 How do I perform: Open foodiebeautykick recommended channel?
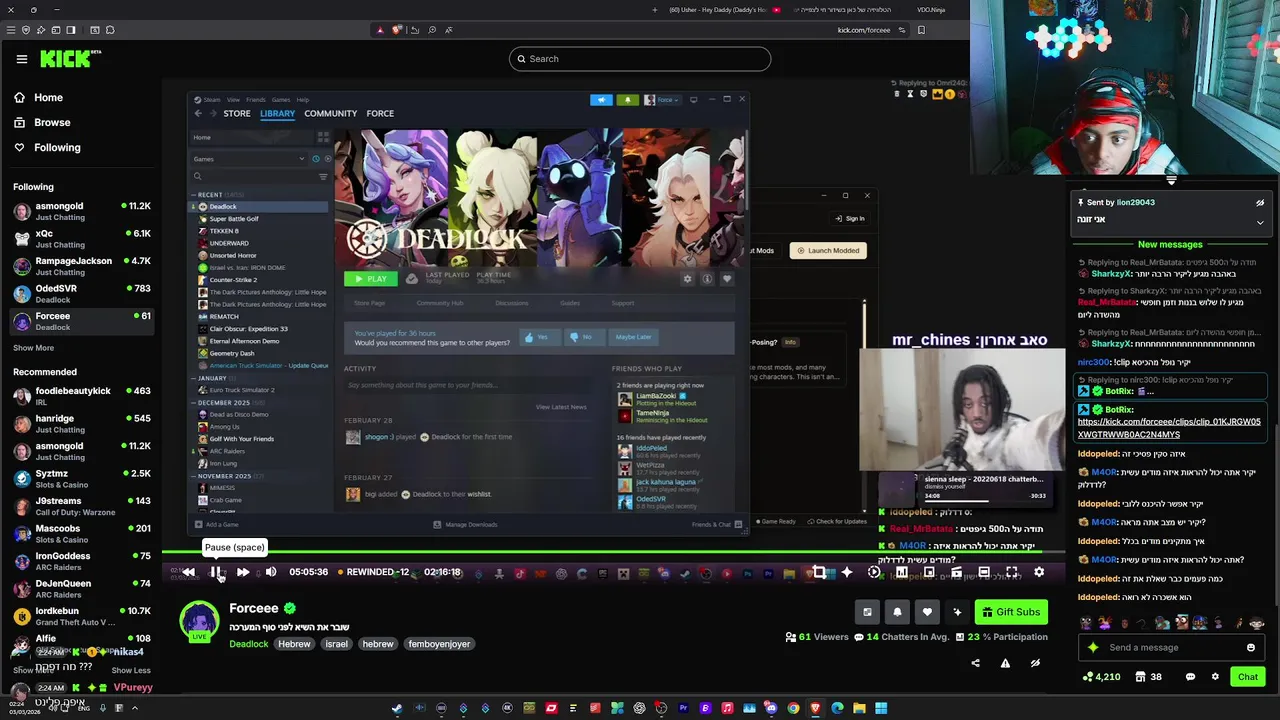[x=80, y=396]
